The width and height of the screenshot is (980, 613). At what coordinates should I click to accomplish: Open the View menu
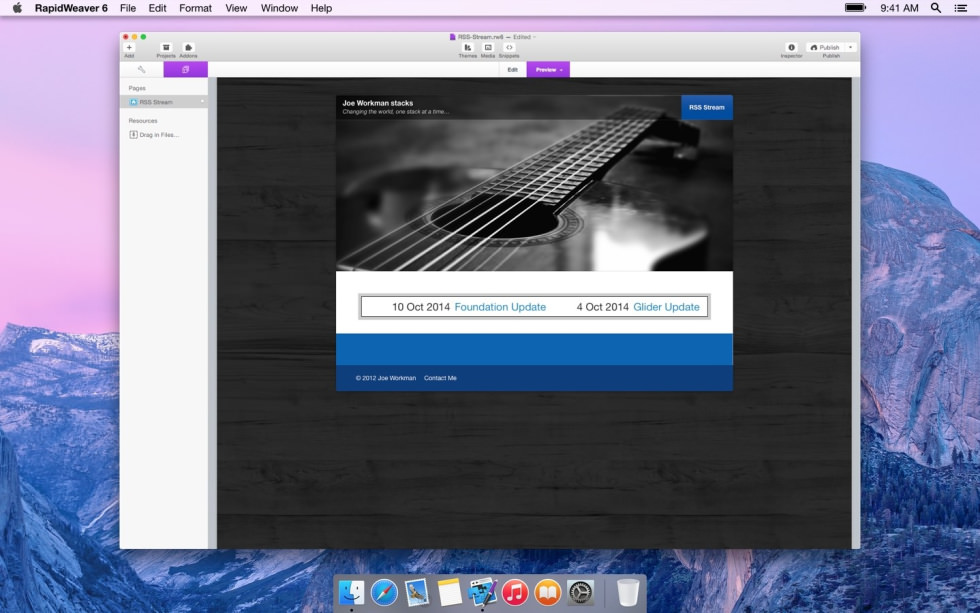[236, 8]
